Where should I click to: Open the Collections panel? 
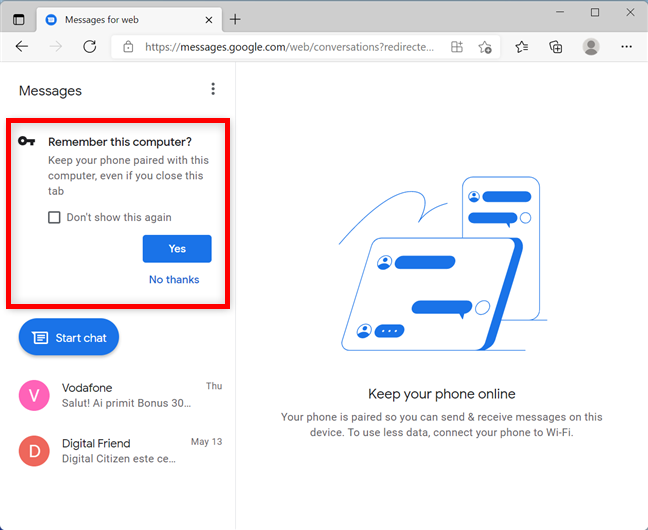(556, 47)
